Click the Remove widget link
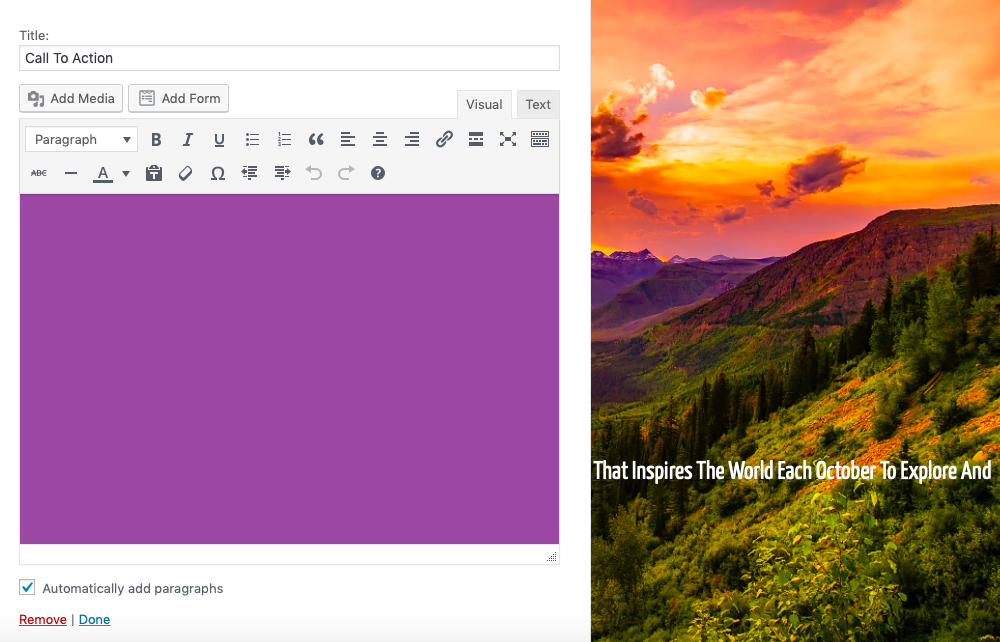1000x642 pixels. click(x=43, y=620)
